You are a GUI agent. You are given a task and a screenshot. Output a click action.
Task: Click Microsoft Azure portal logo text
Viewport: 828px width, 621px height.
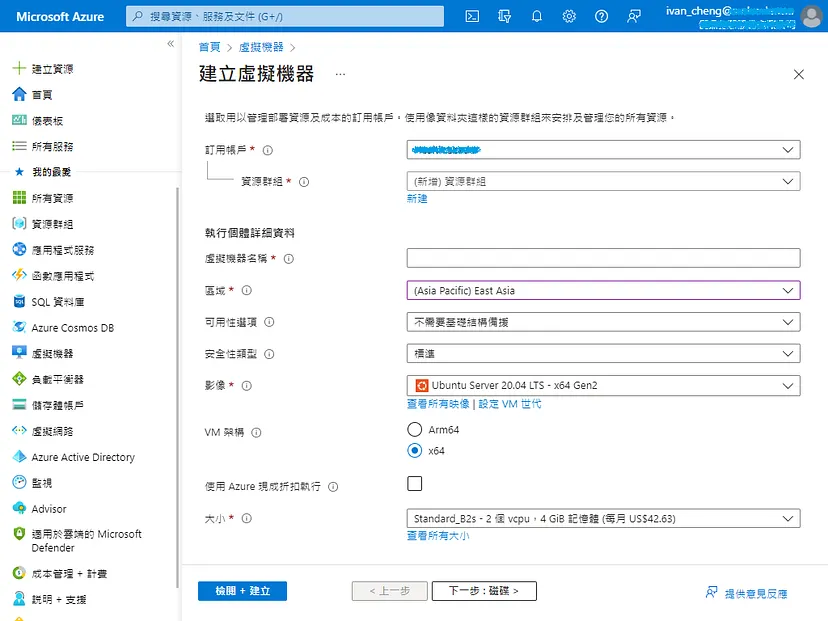pos(60,16)
